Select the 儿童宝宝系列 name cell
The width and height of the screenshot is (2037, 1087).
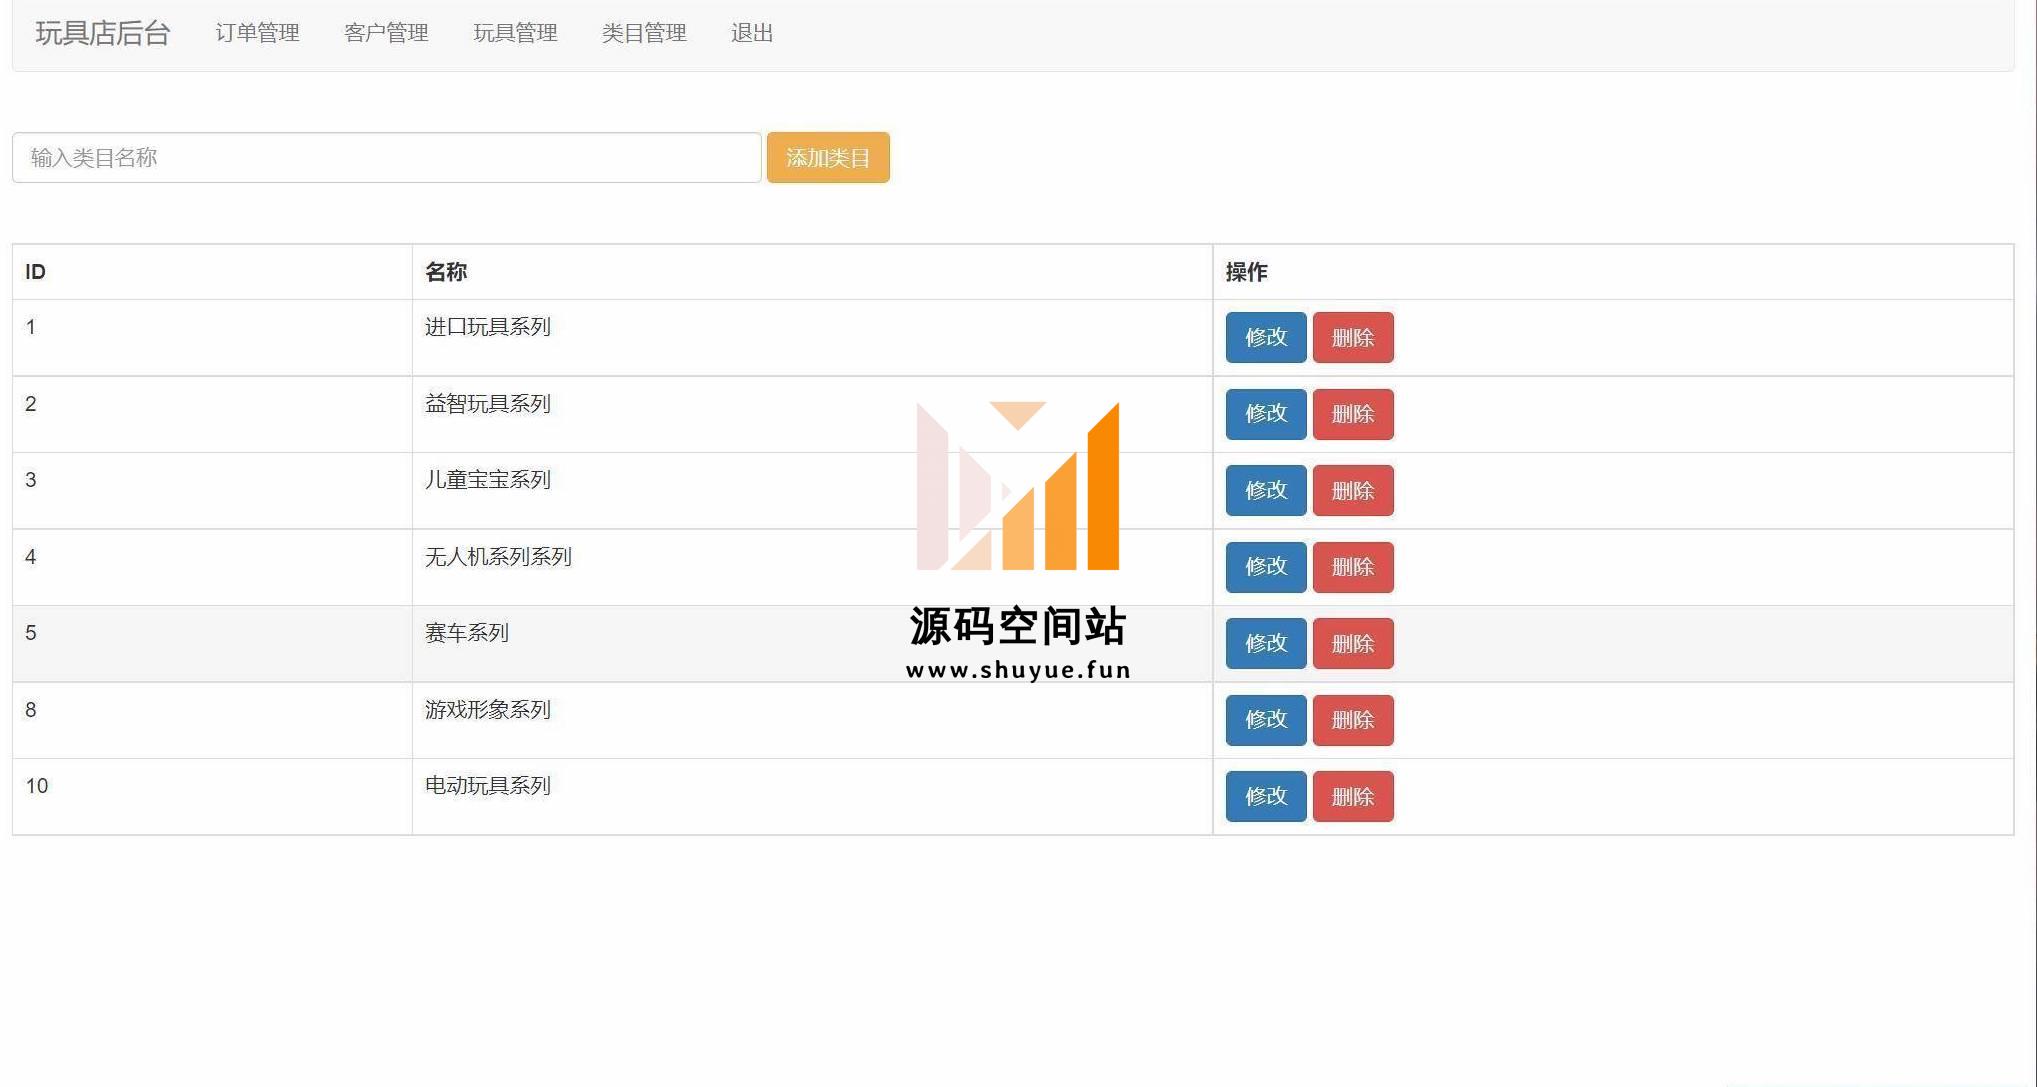pos(812,491)
